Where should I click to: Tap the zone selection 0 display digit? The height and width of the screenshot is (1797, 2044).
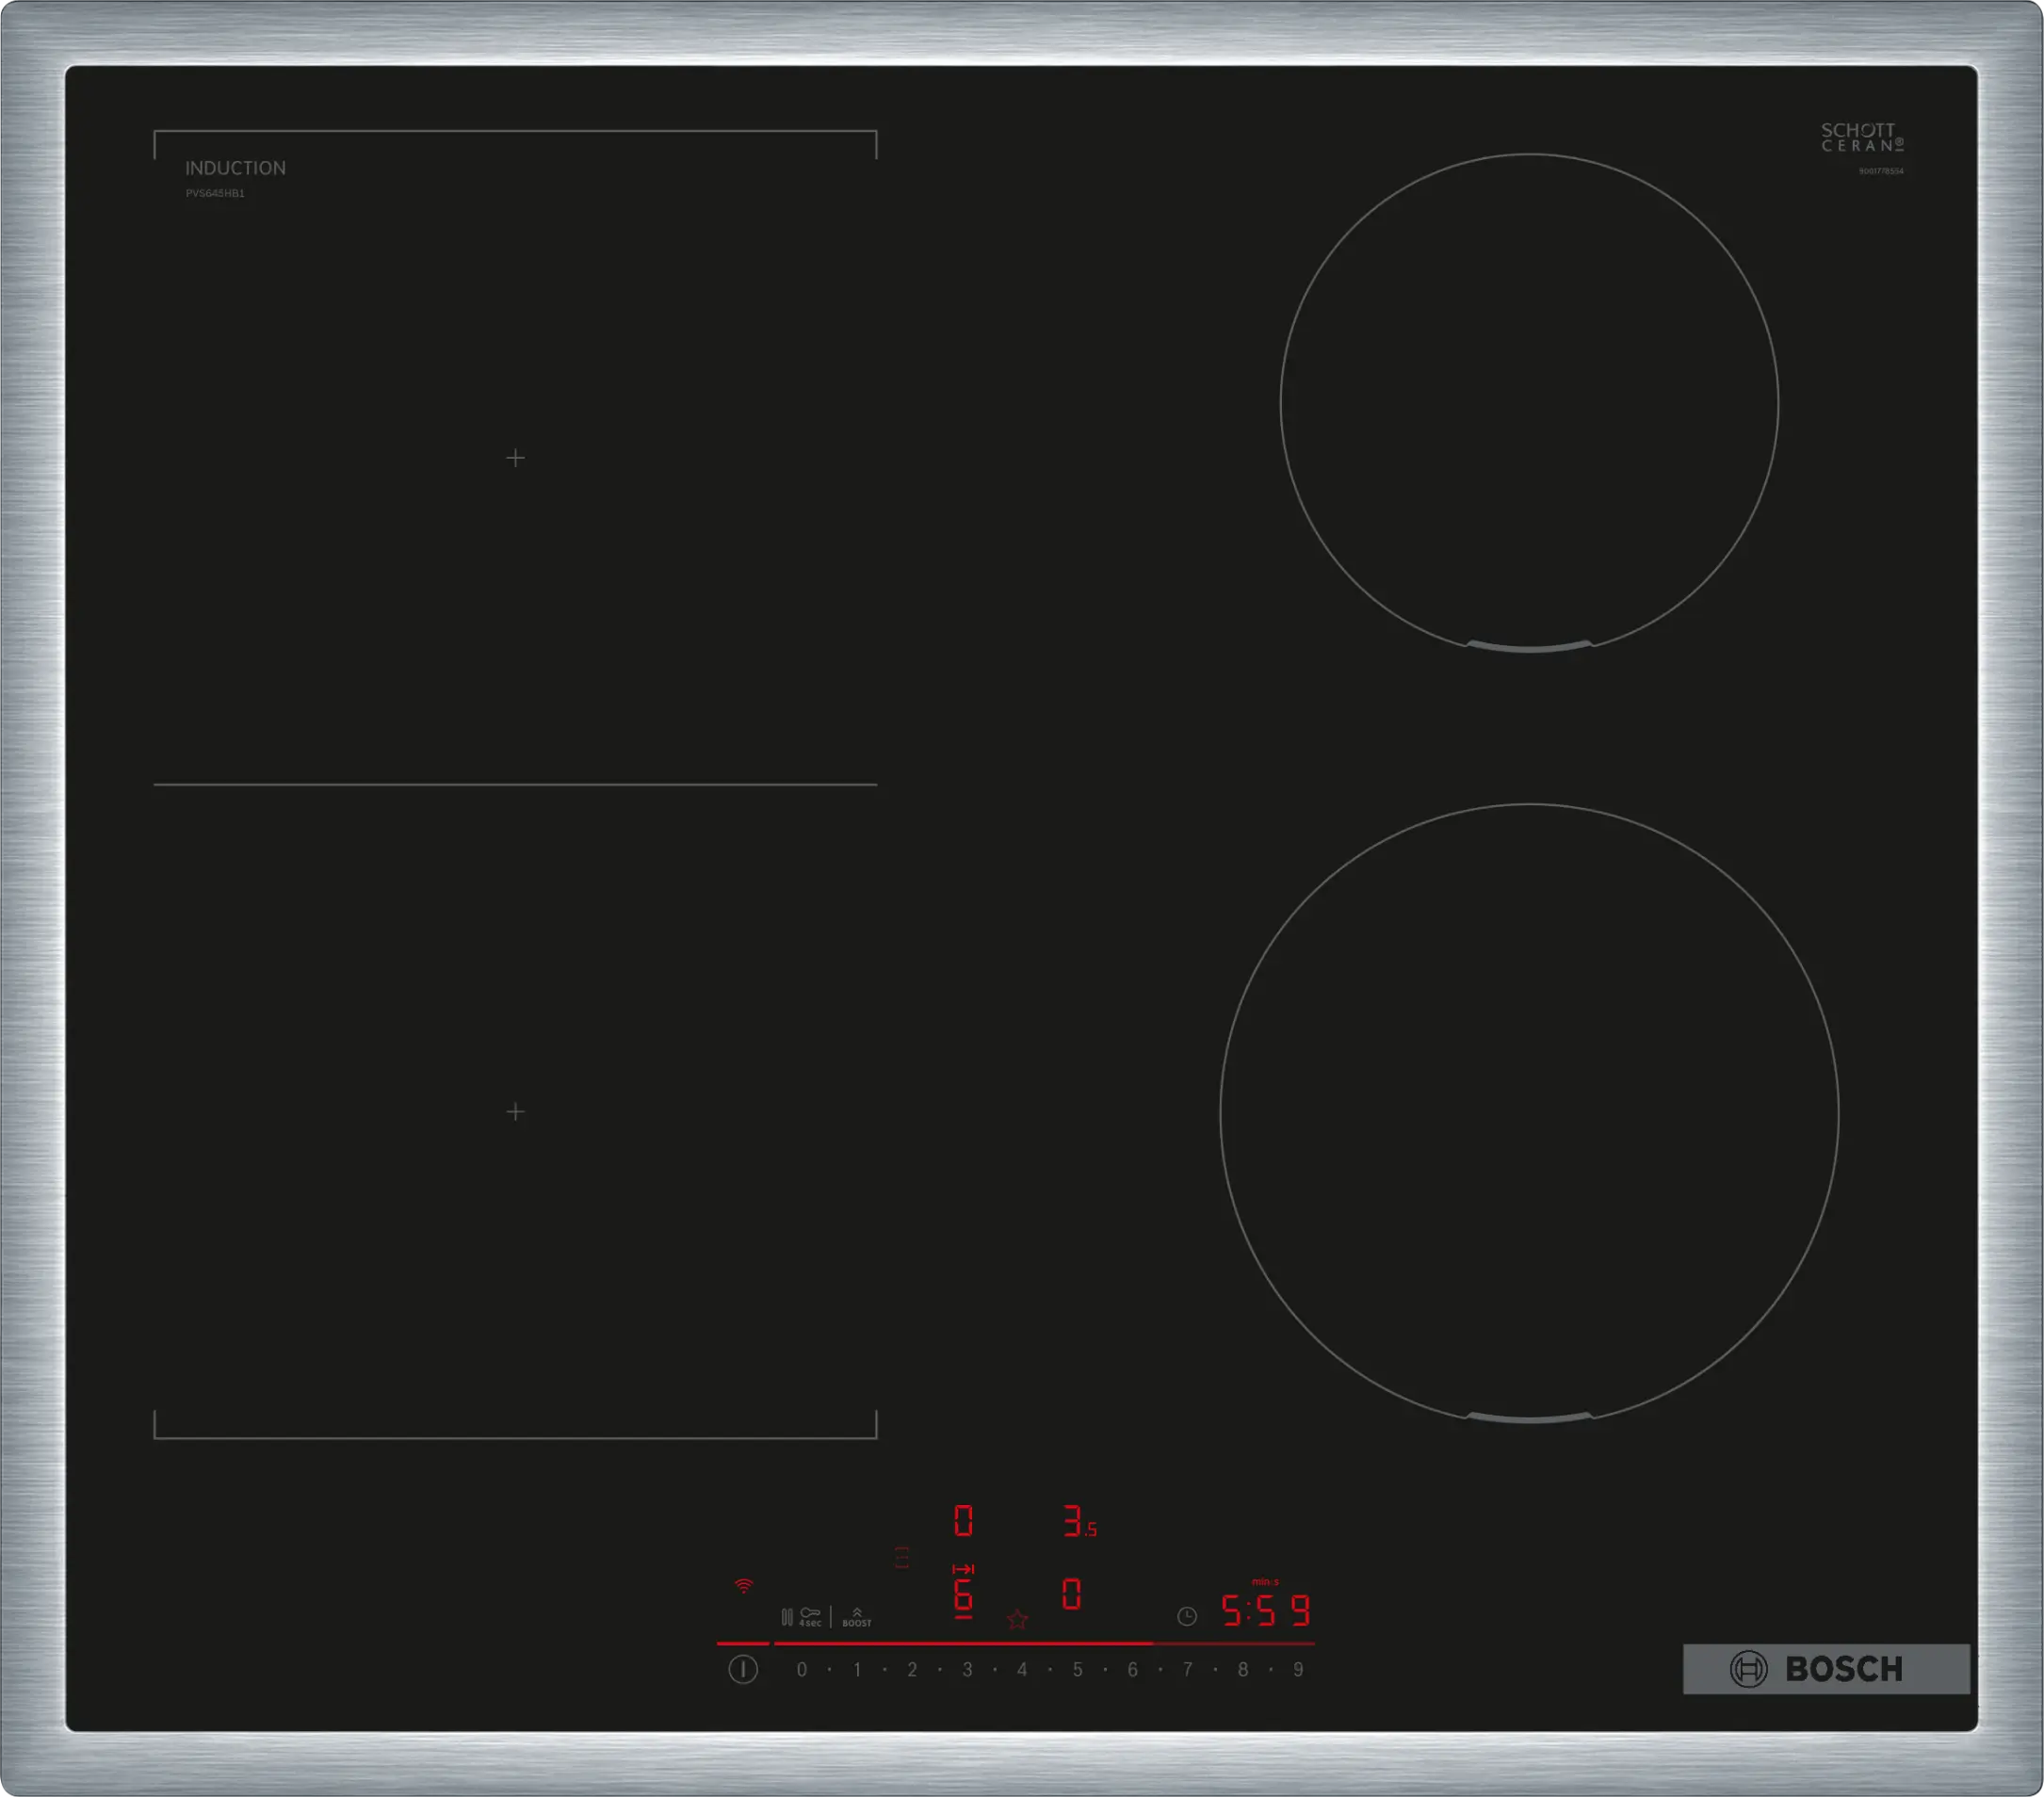click(964, 1520)
